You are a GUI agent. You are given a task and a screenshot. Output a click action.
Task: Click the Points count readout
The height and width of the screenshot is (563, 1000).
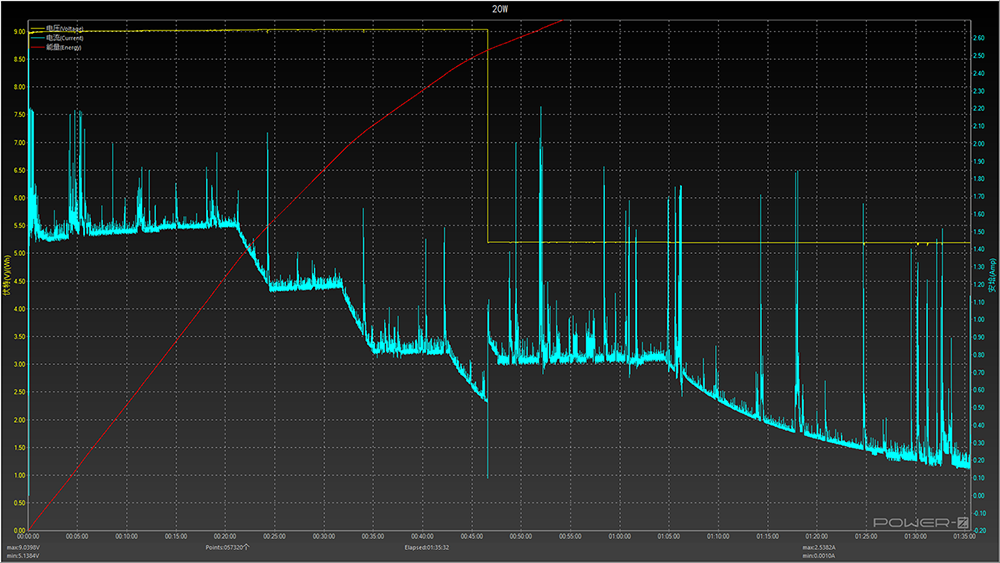point(226,548)
